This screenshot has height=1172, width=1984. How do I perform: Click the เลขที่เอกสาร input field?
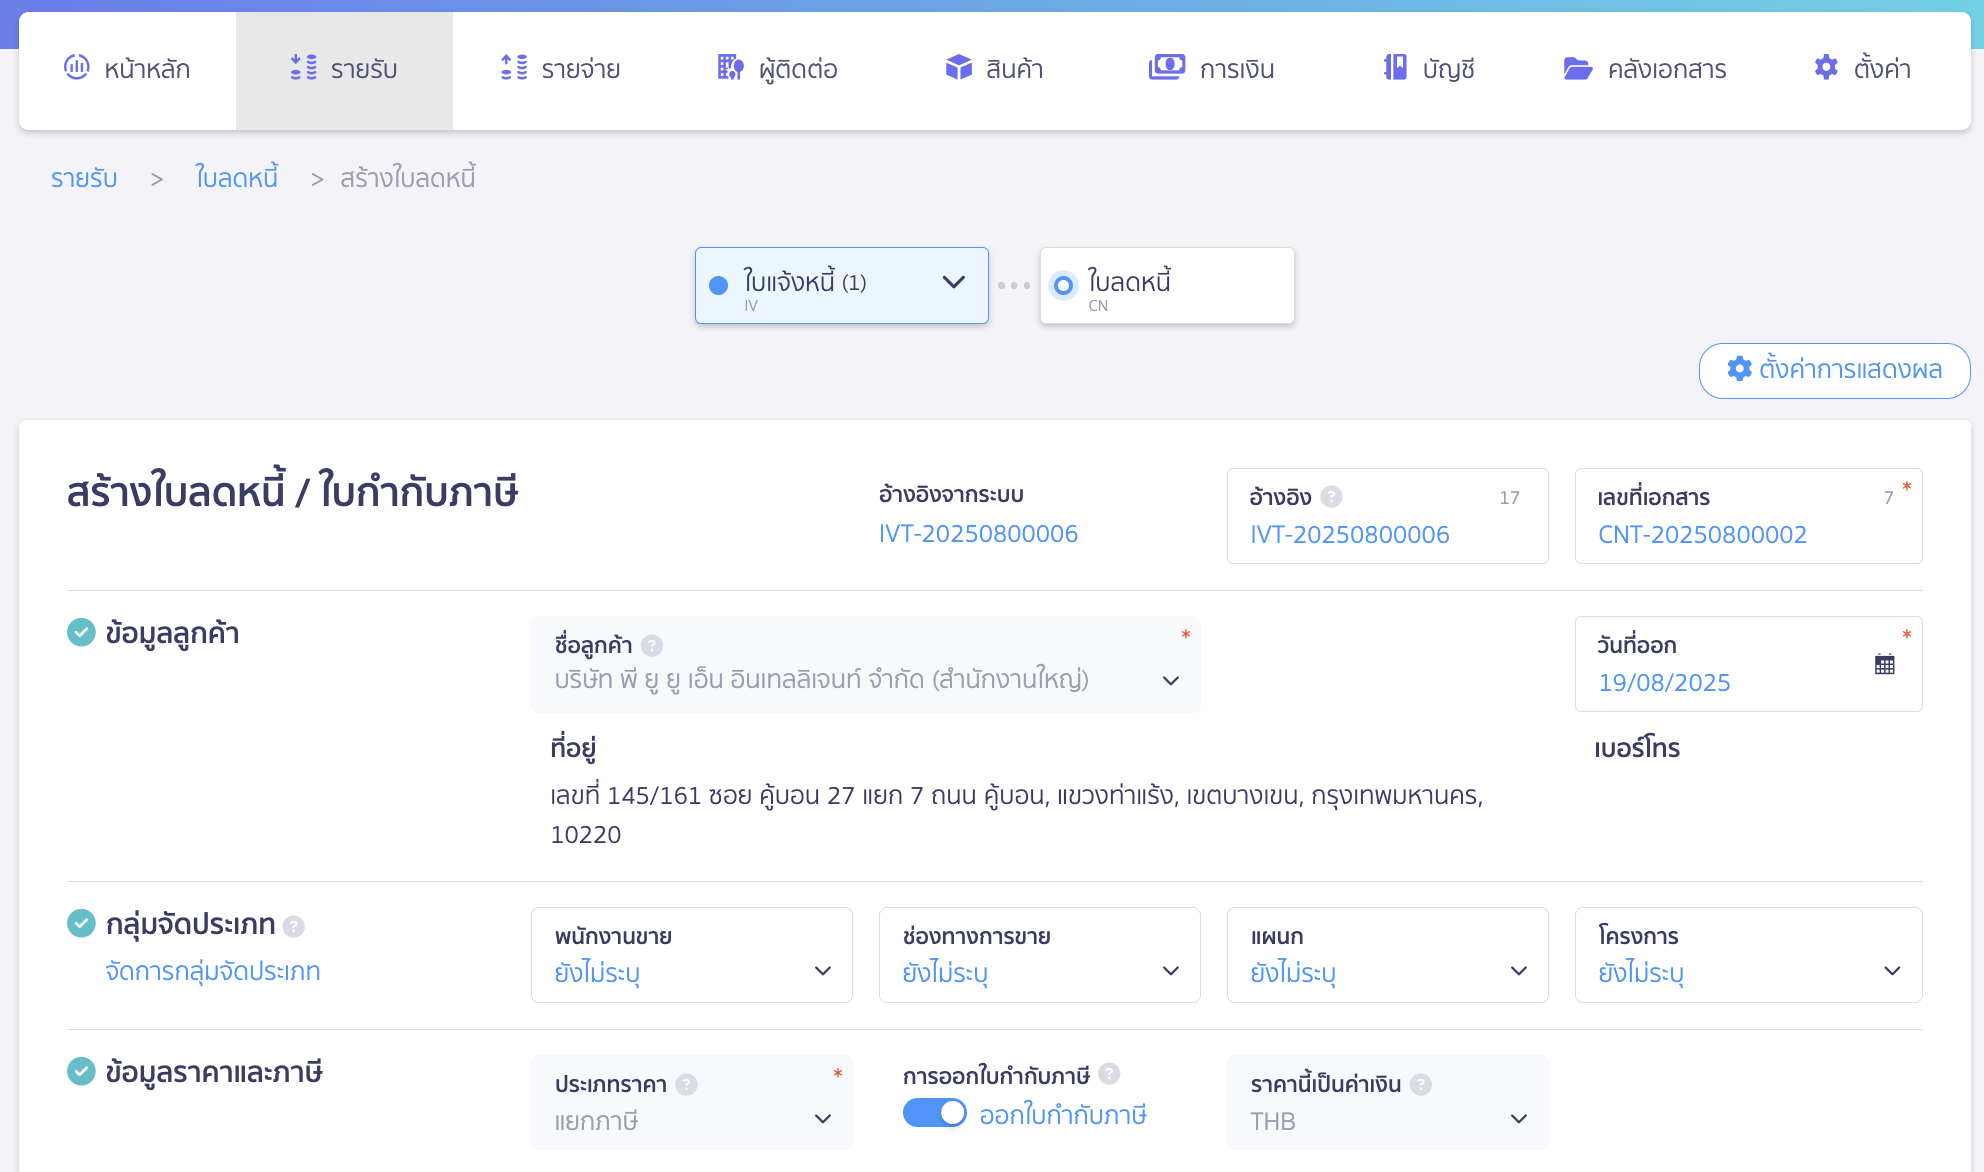tap(1748, 534)
